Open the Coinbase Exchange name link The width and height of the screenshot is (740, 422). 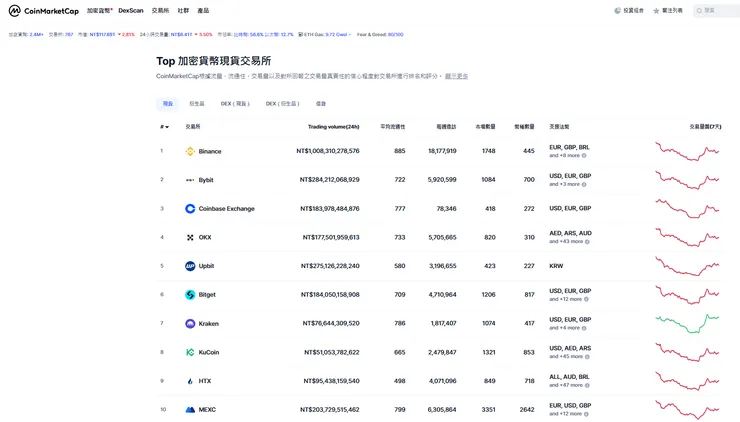coord(227,209)
